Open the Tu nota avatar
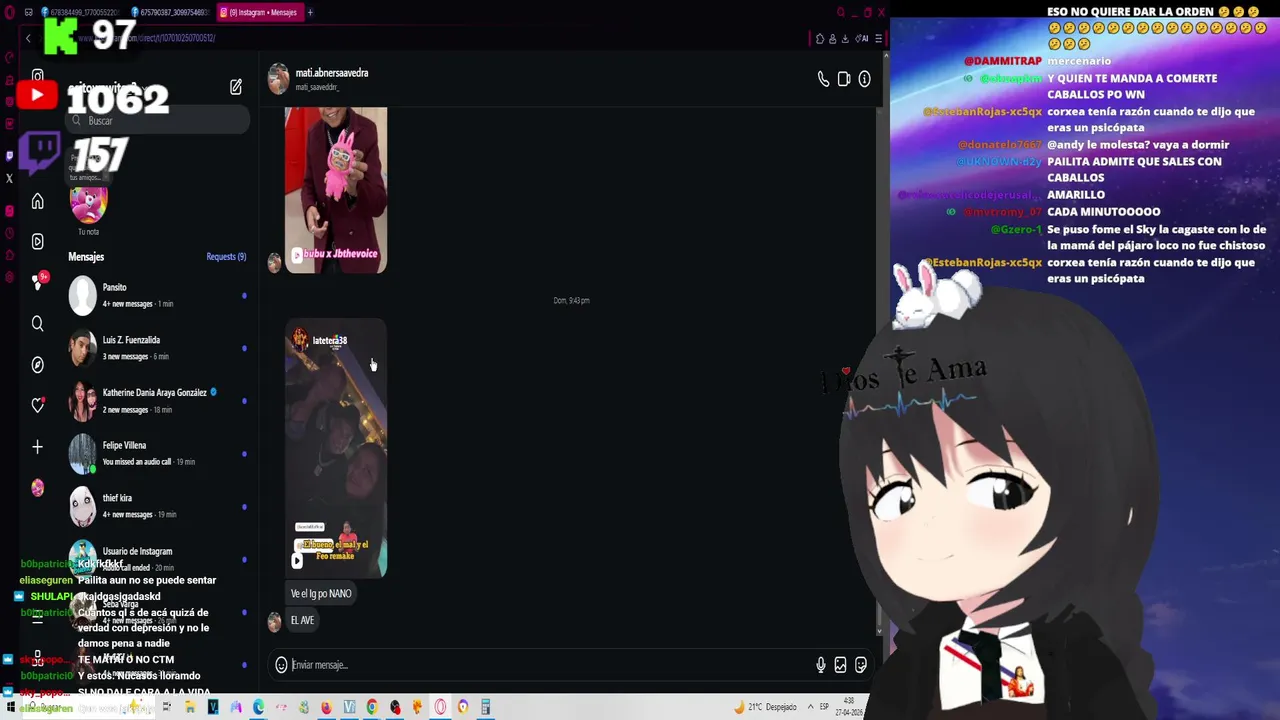Viewport: 1280px width, 720px height. 88,204
